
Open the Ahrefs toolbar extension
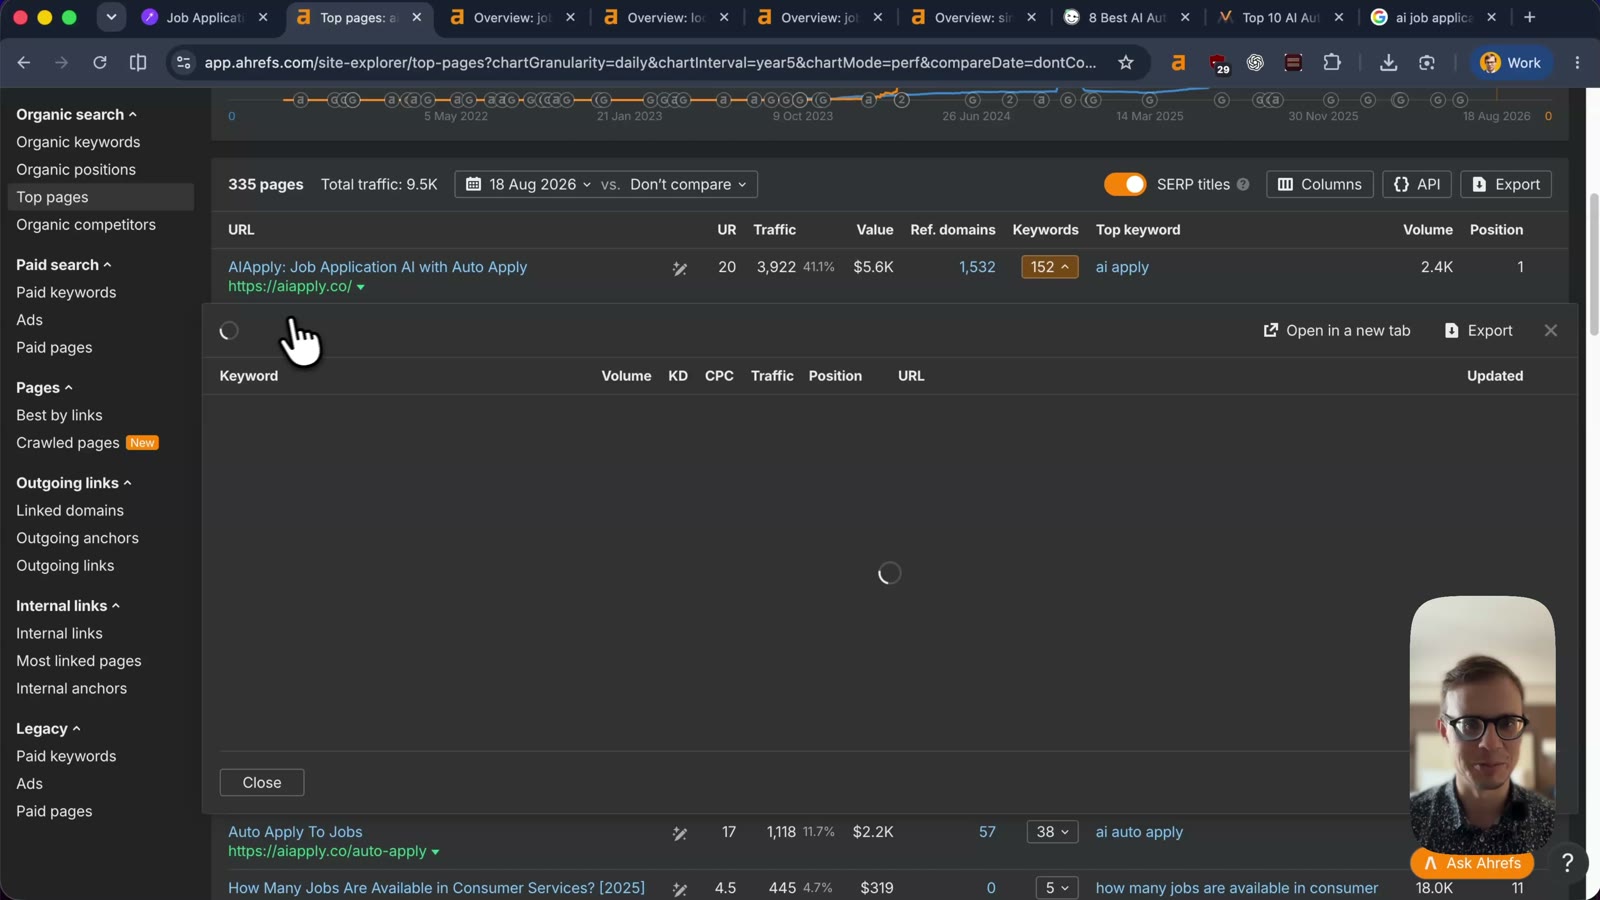pyautogui.click(x=1178, y=63)
